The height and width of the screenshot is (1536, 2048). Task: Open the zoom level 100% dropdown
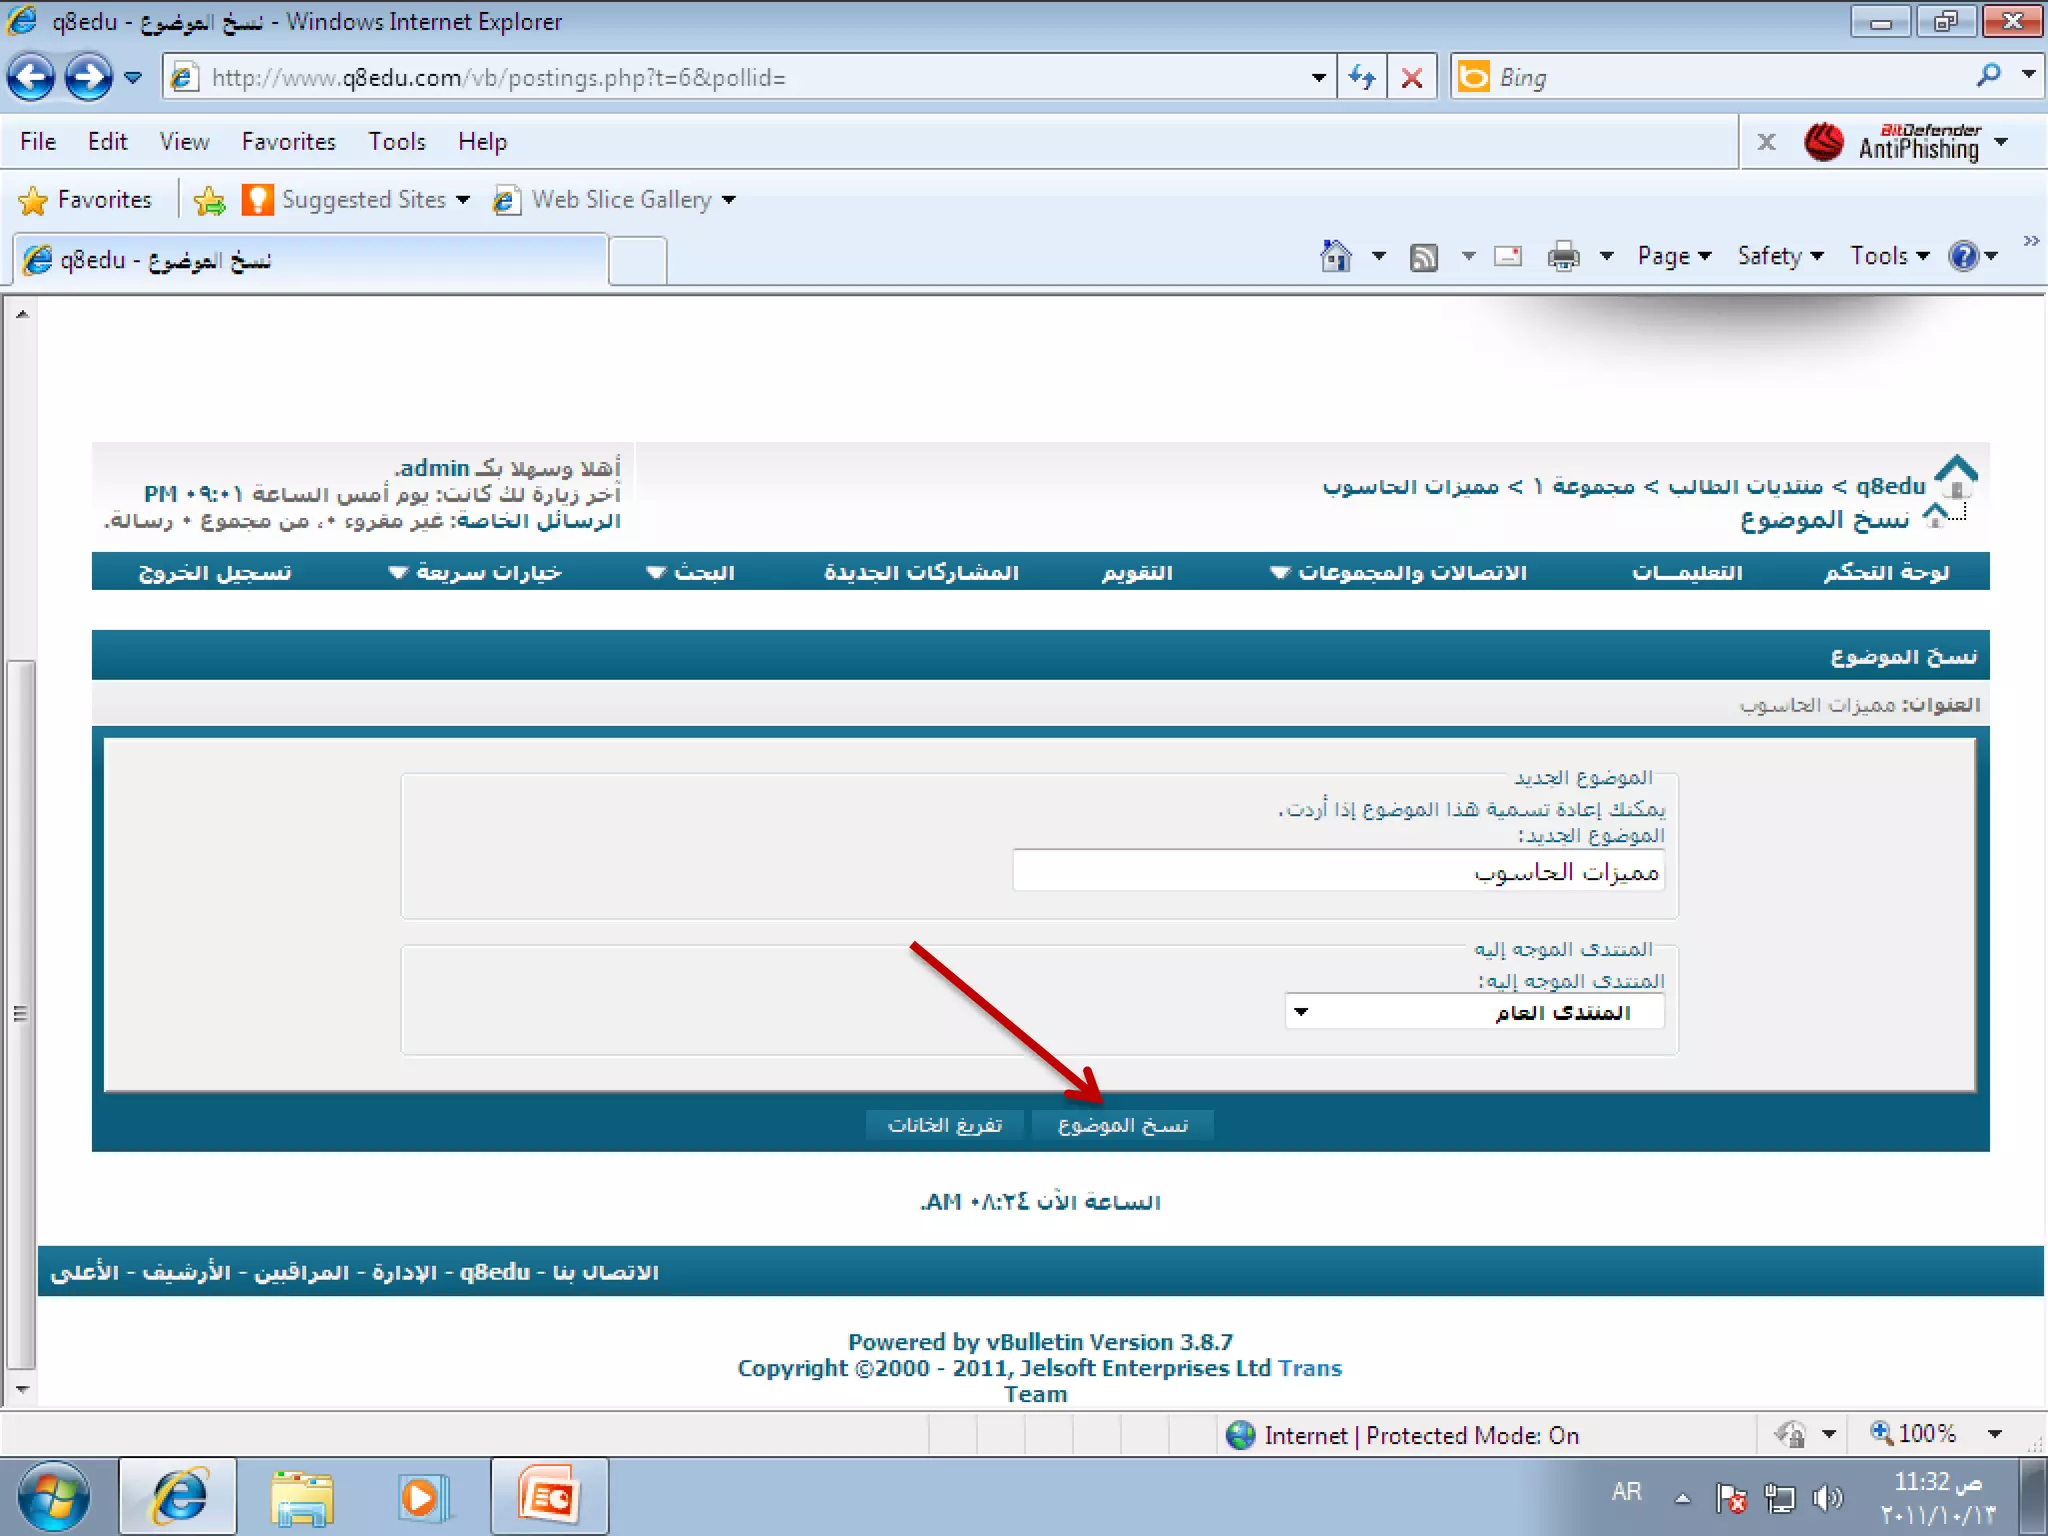point(1994,1434)
